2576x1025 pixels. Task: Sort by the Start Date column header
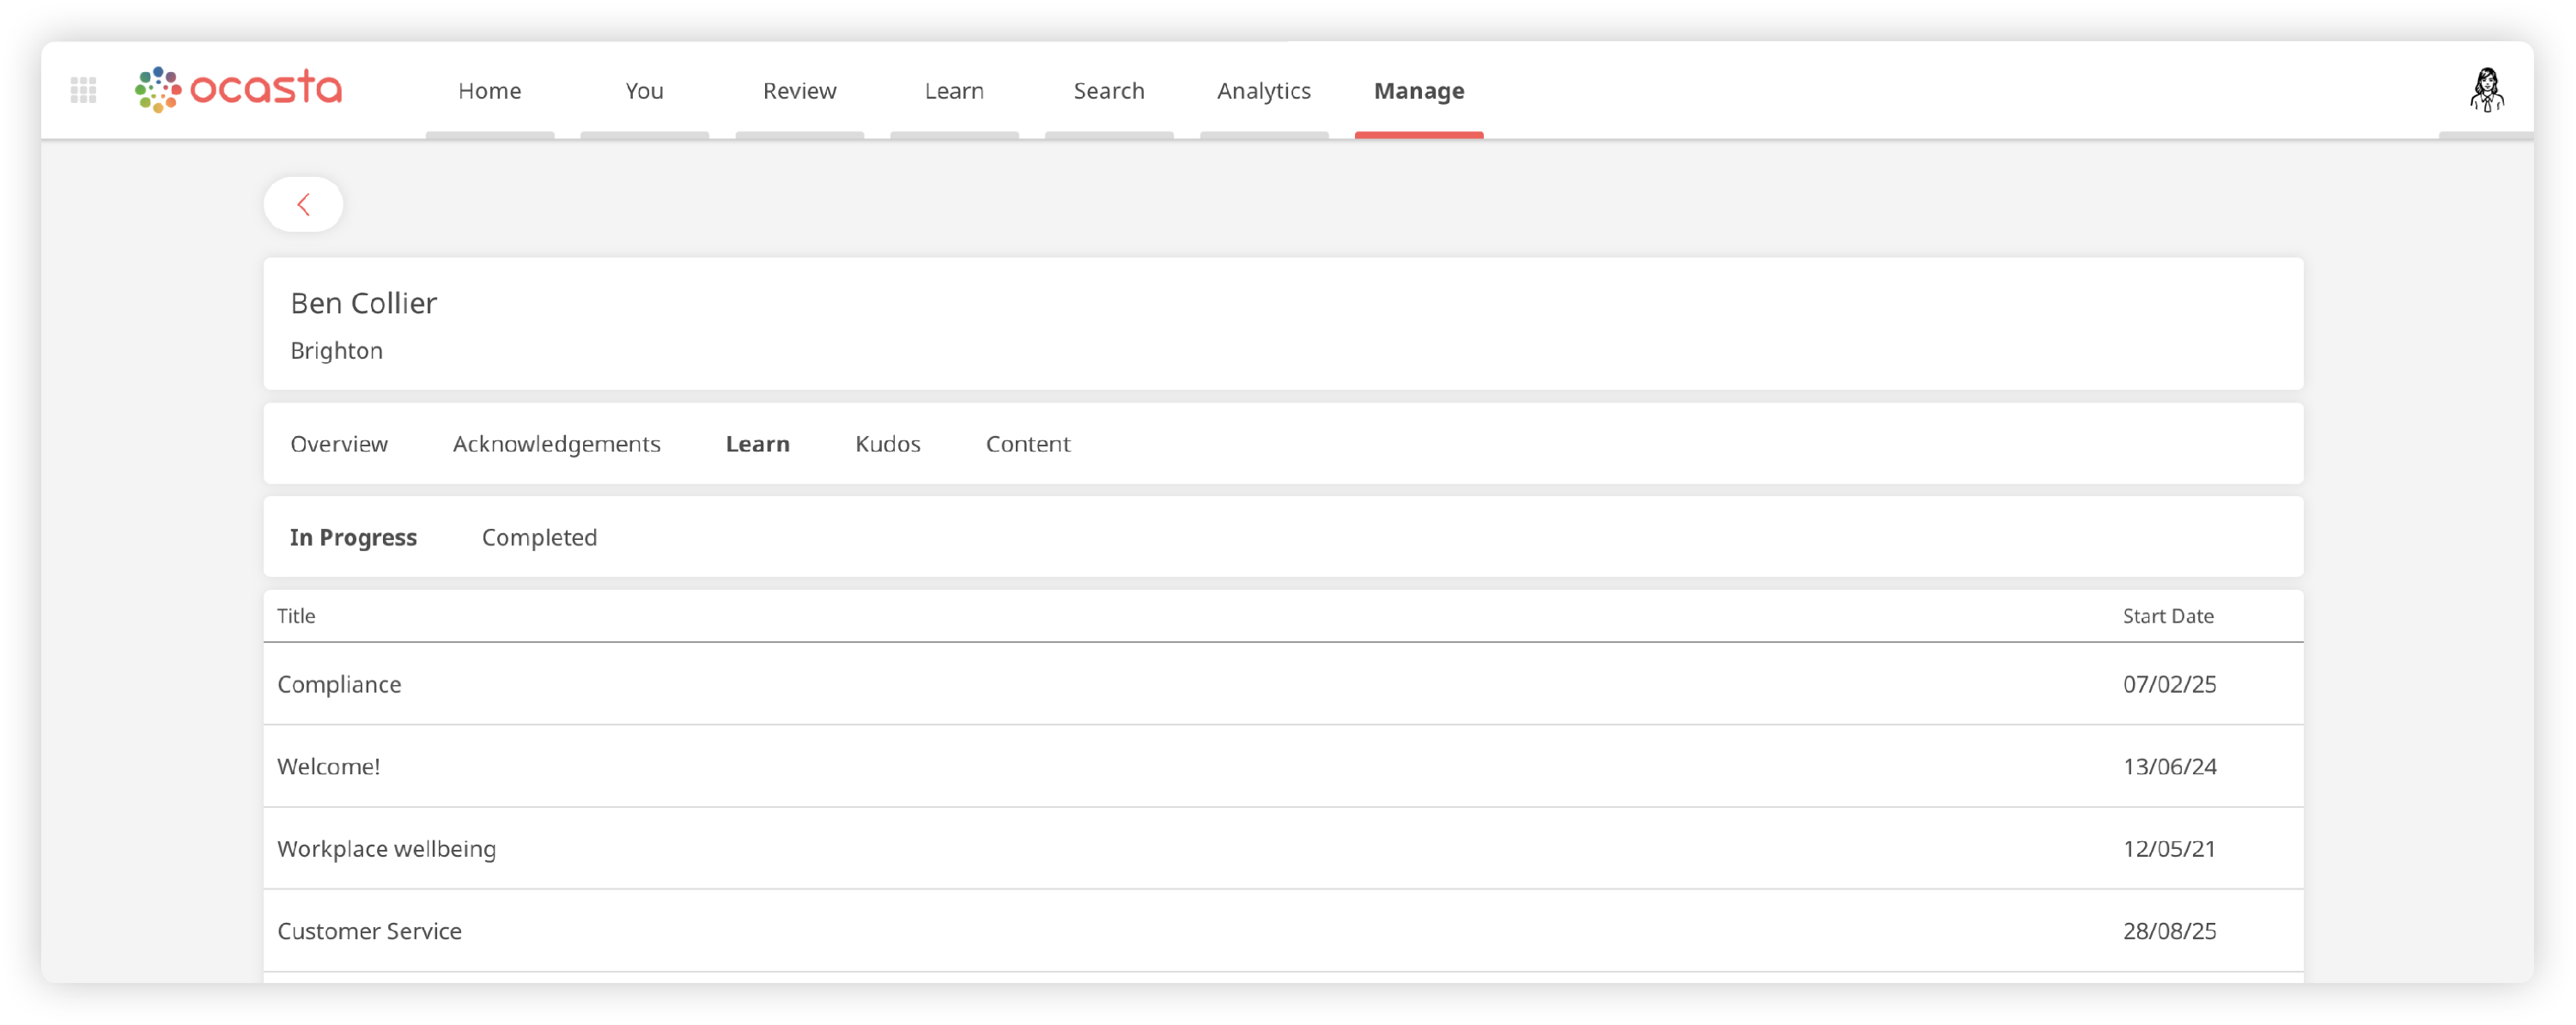click(2167, 617)
